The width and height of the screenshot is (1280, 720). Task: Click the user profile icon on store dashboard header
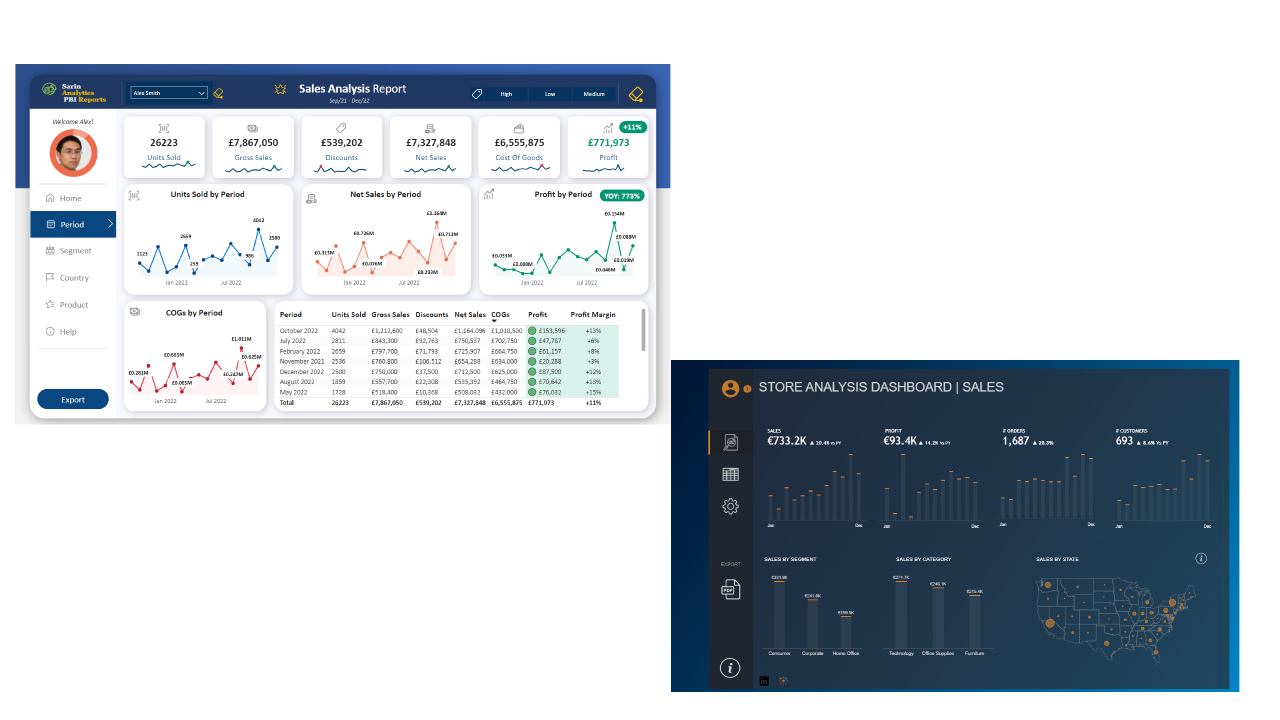(730, 386)
